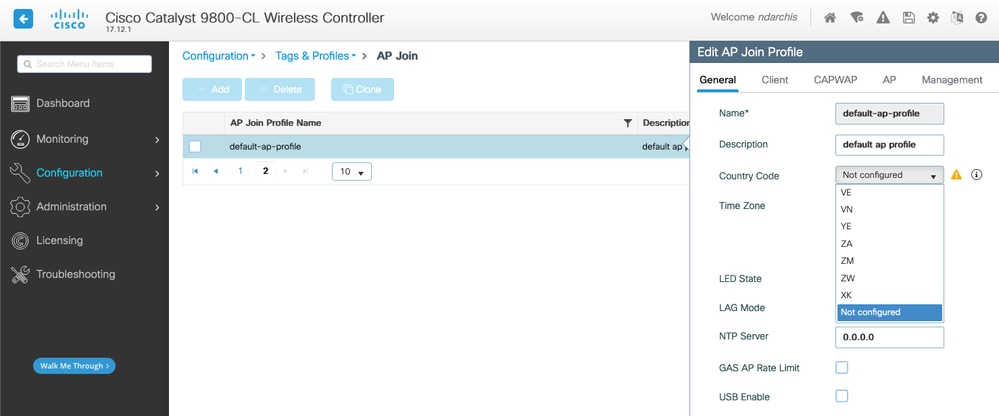
Task: Click the Name field default-ap-profile
Action: pos(889,113)
